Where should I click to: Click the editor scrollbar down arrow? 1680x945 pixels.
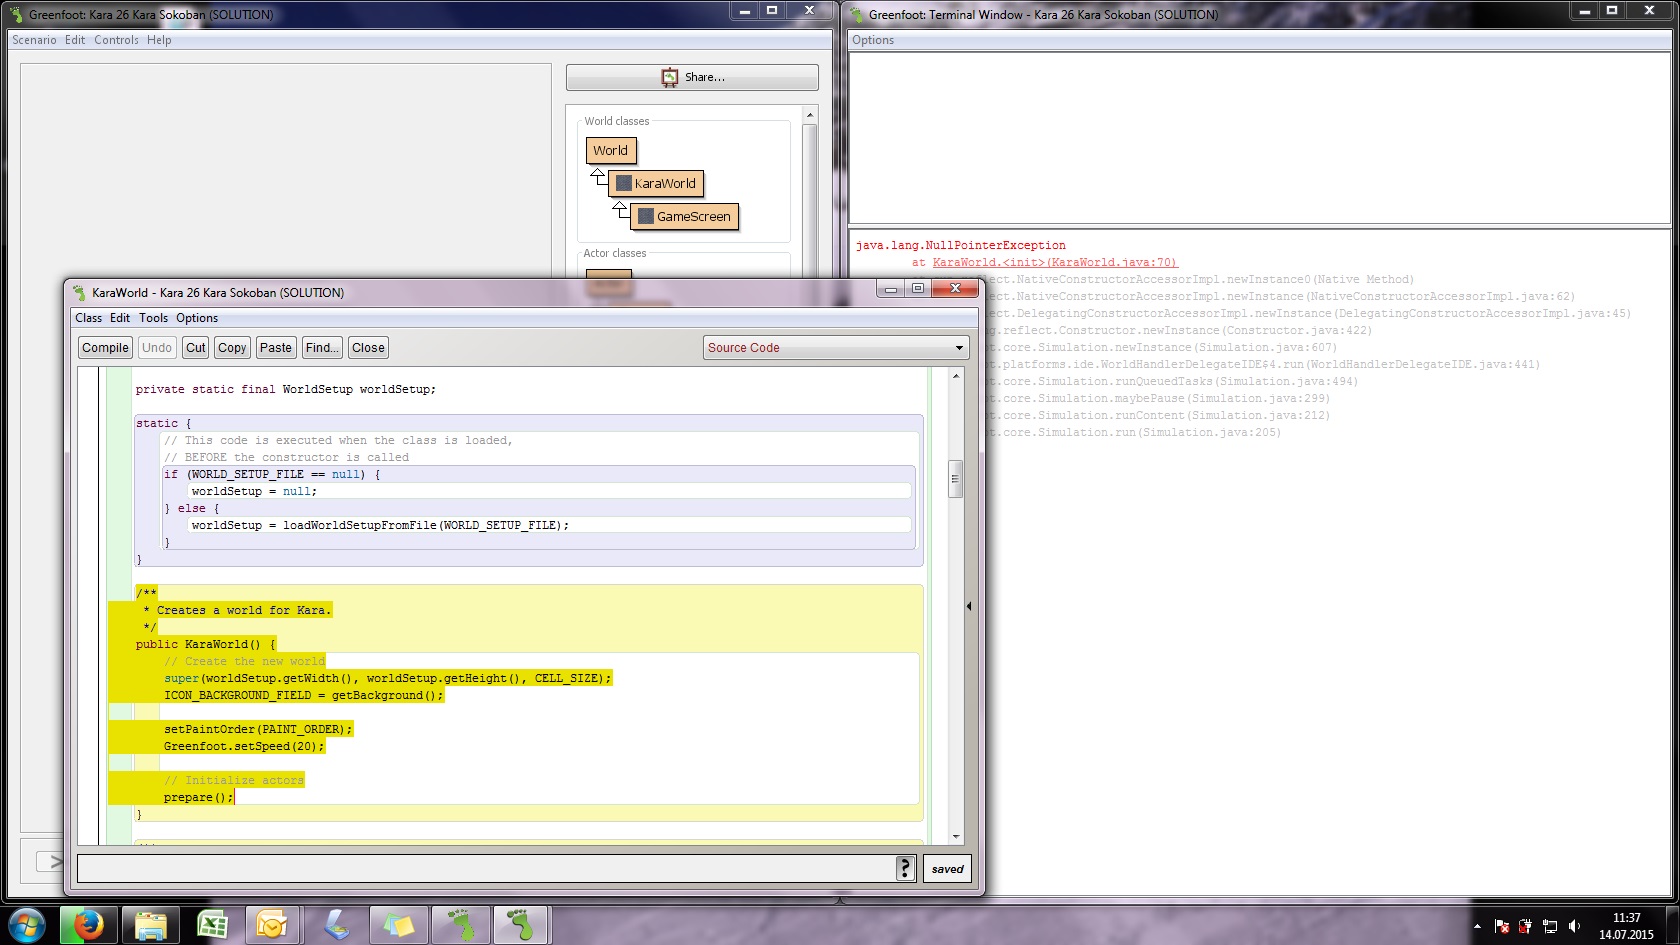[x=956, y=836]
